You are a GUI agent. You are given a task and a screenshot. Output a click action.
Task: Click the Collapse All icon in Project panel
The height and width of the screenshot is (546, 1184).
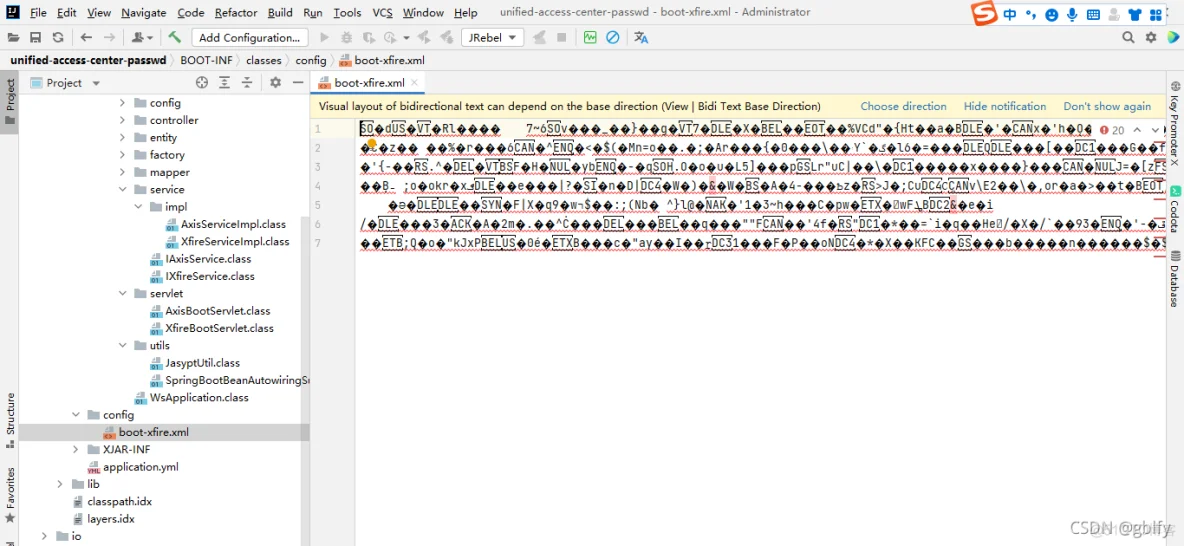point(247,83)
